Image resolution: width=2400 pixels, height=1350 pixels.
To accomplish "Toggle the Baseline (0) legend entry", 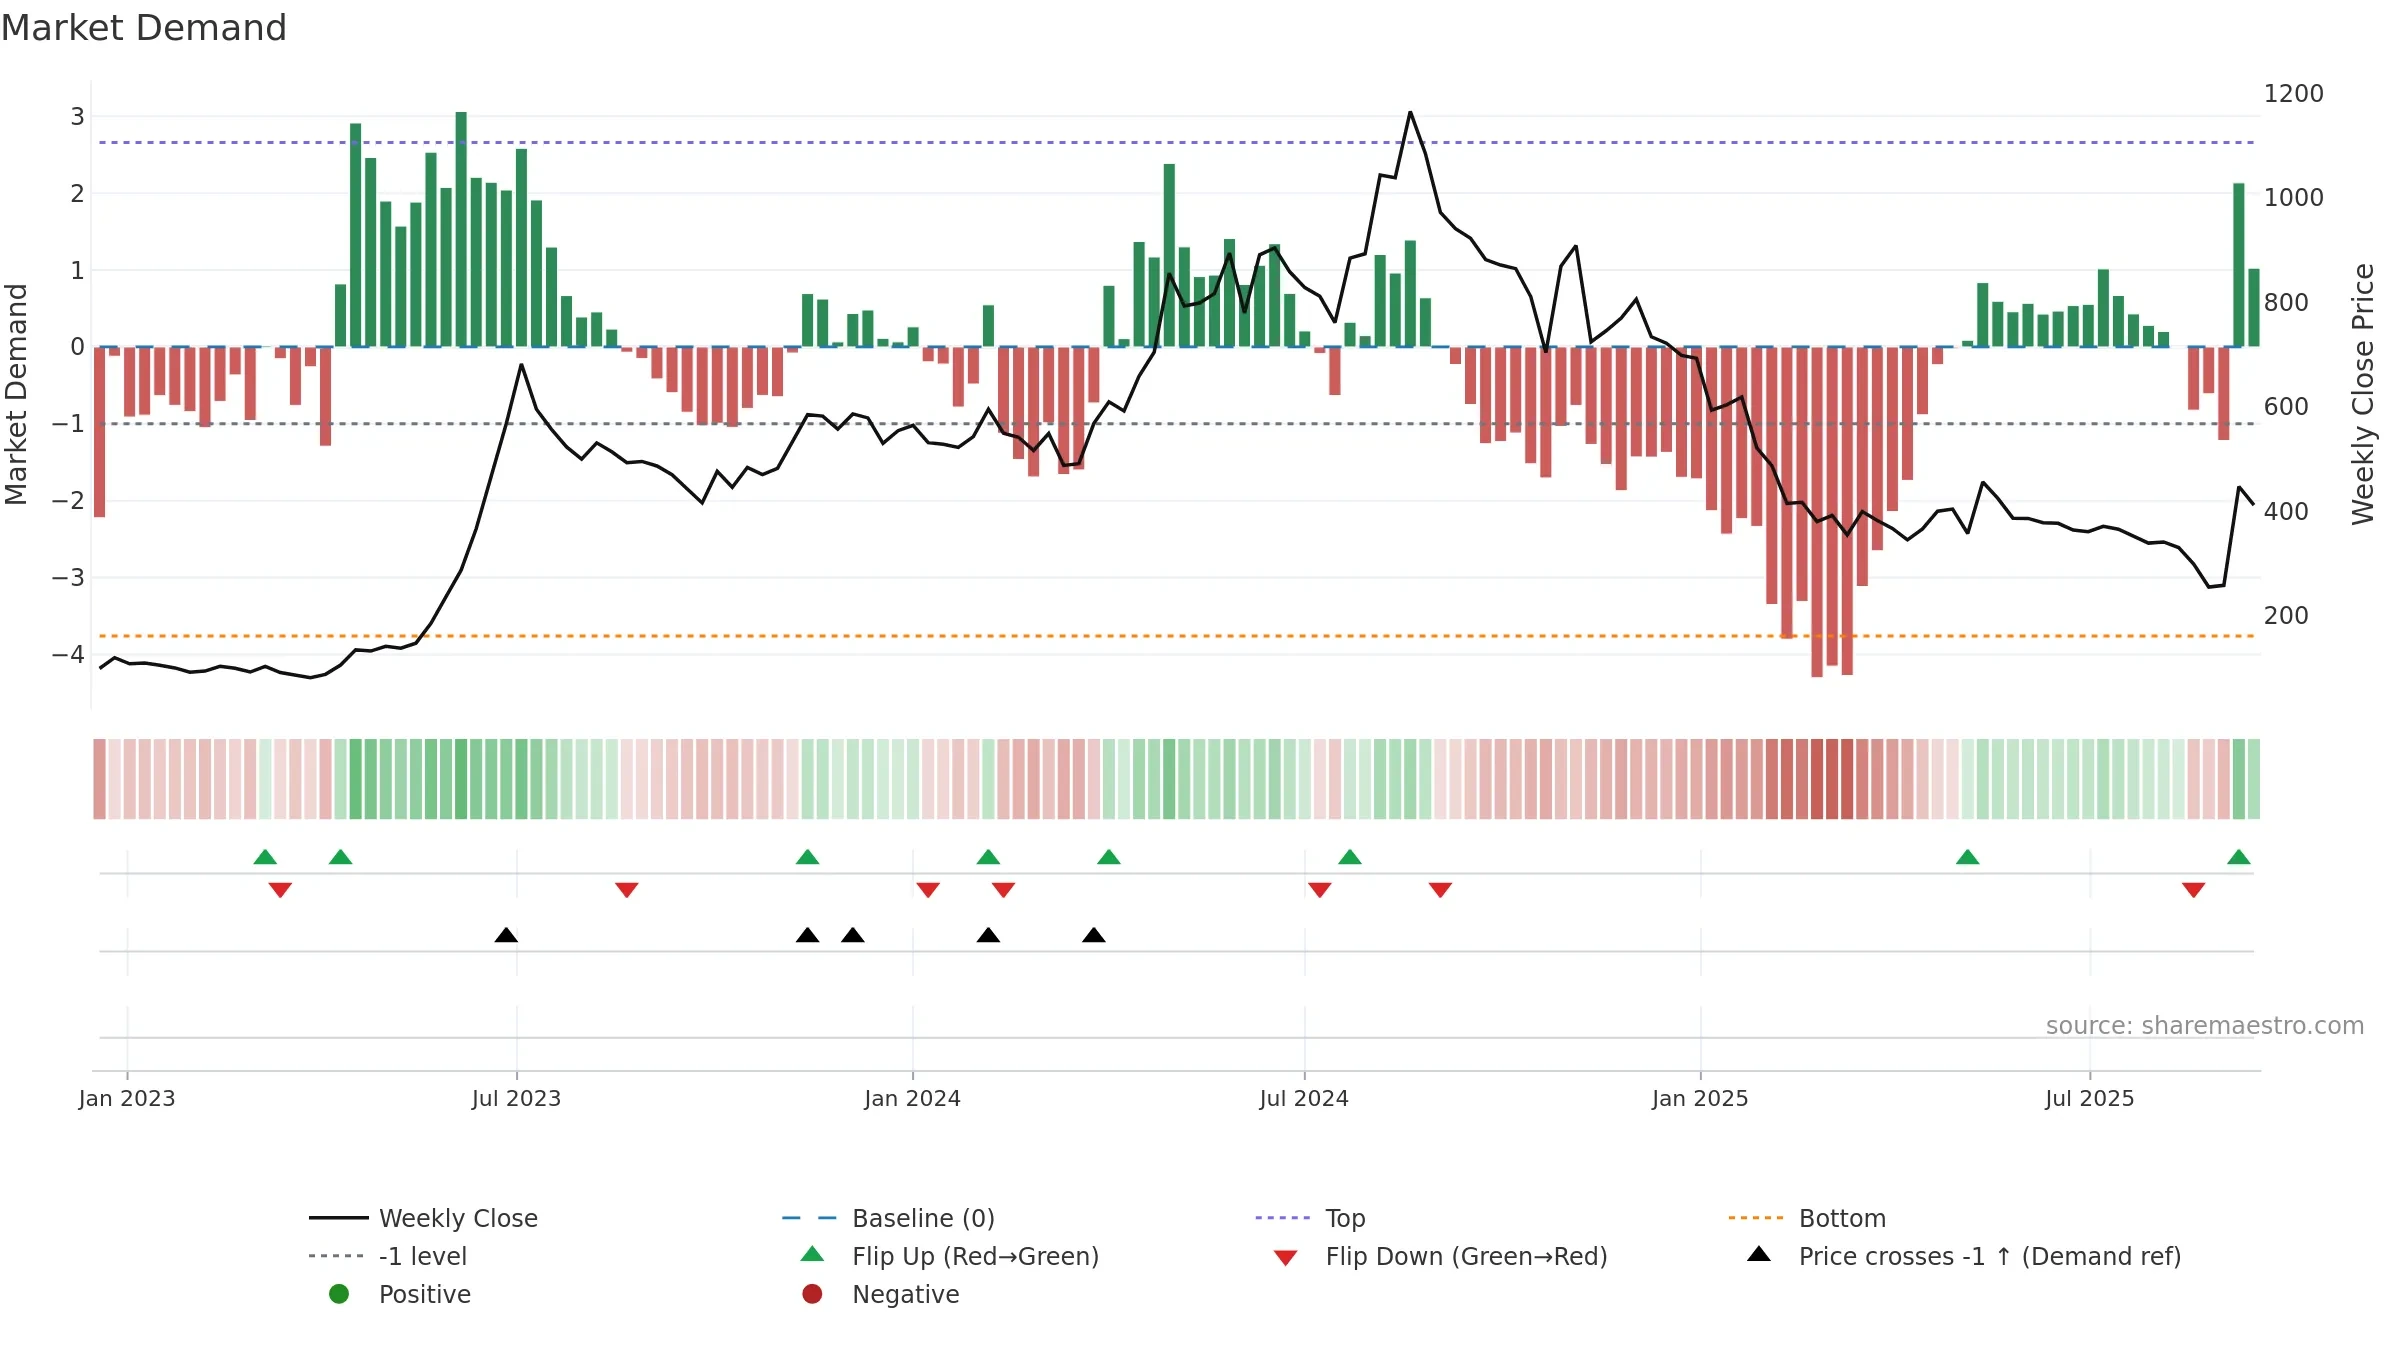I will coord(888,1218).
